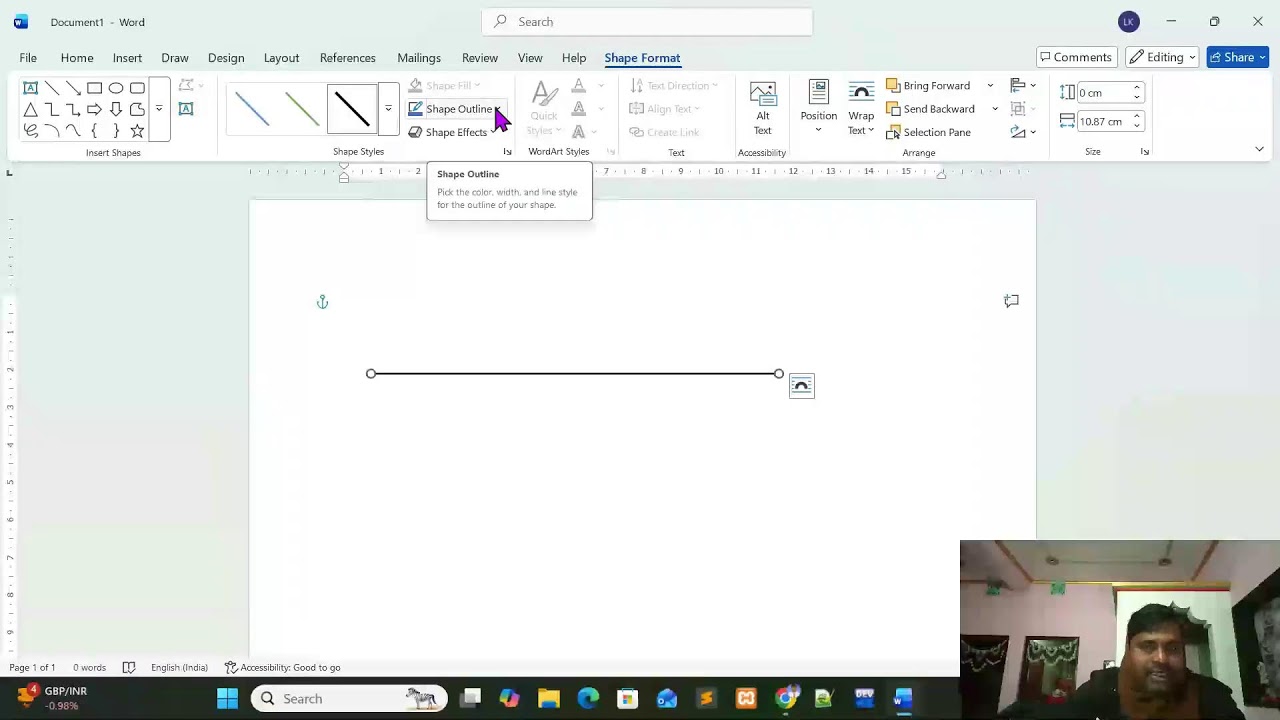This screenshot has height=720, width=1280.
Task: Click the Send Backward button
Action: point(930,109)
